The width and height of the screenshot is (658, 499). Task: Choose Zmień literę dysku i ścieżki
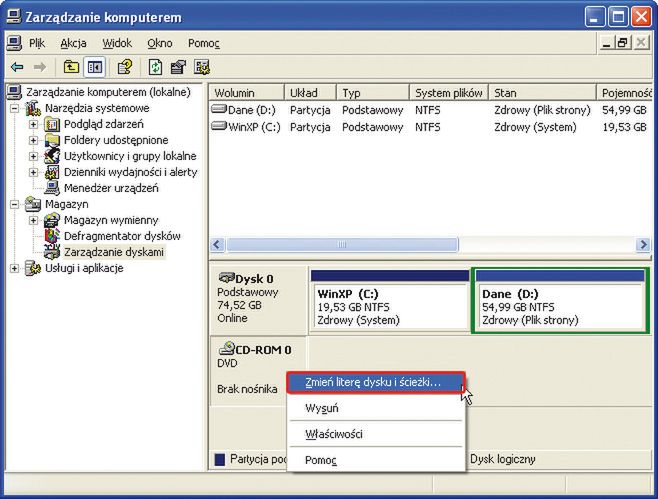(376, 382)
